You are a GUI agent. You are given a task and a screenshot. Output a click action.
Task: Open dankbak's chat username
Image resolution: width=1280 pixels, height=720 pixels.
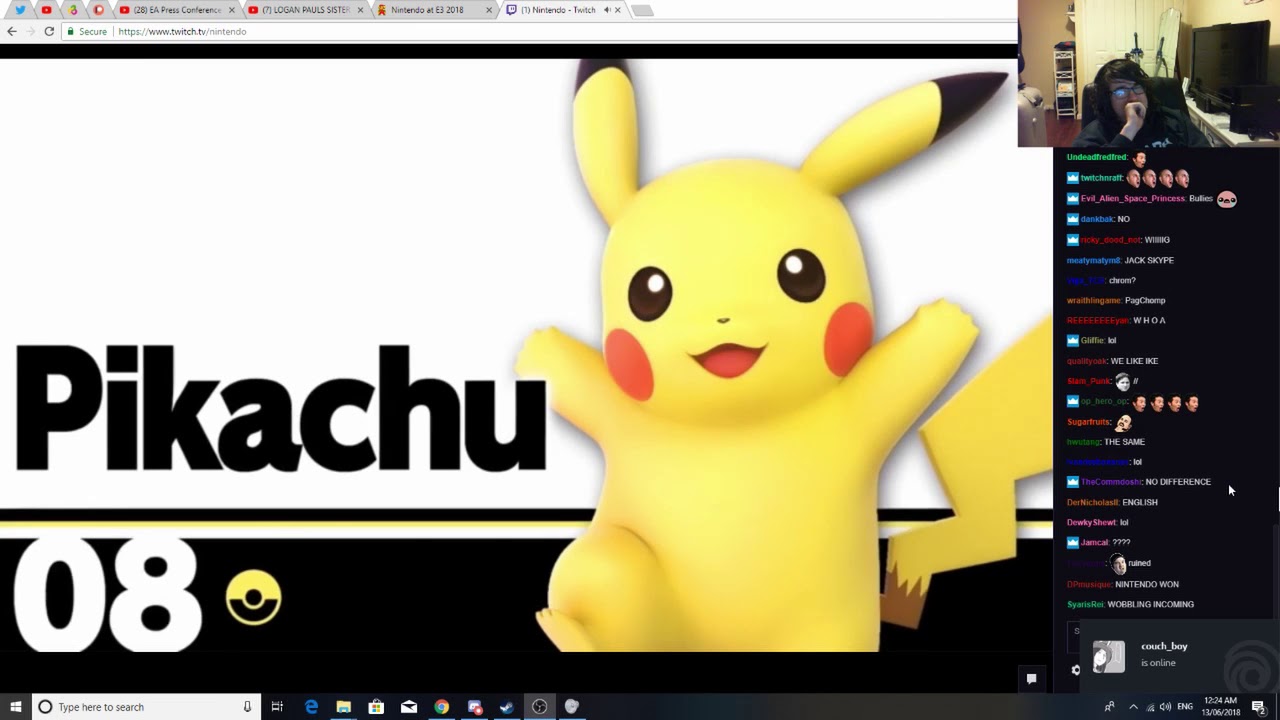(1096, 219)
